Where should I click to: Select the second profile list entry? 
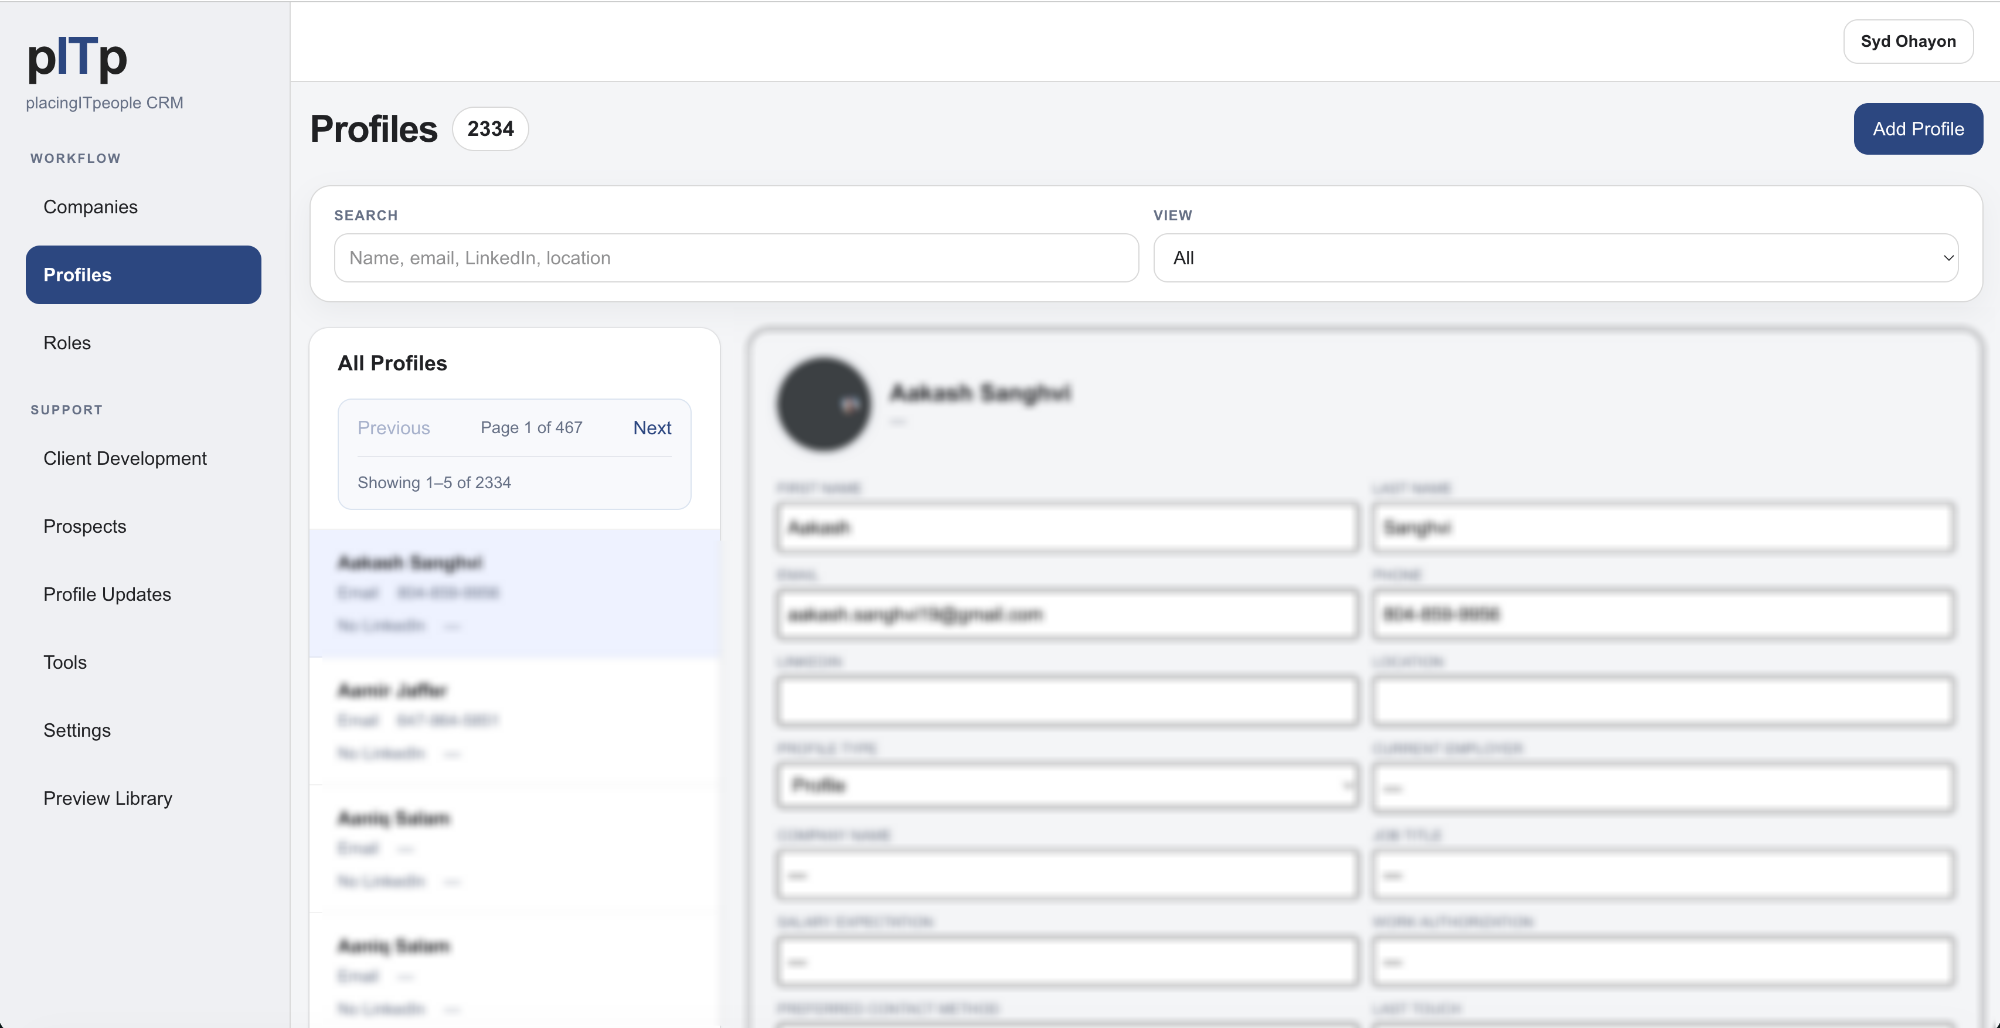(x=515, y=722)
